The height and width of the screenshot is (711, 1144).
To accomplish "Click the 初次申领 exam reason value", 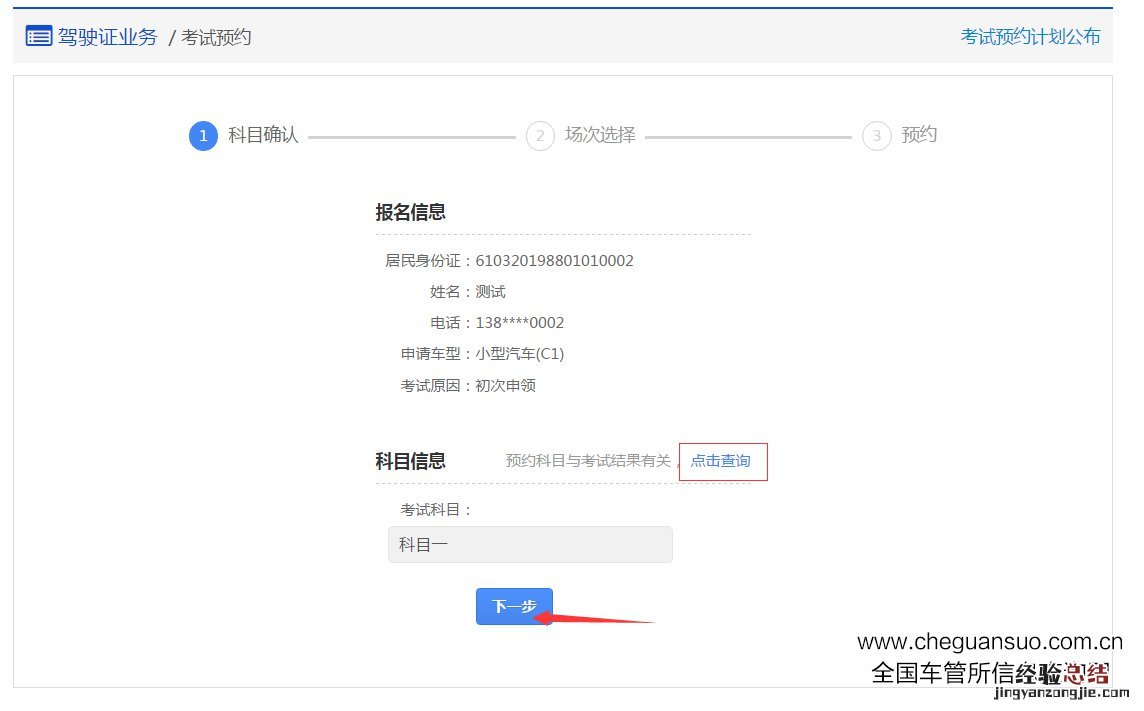I will pyautogui.click(x=506, y=385).
